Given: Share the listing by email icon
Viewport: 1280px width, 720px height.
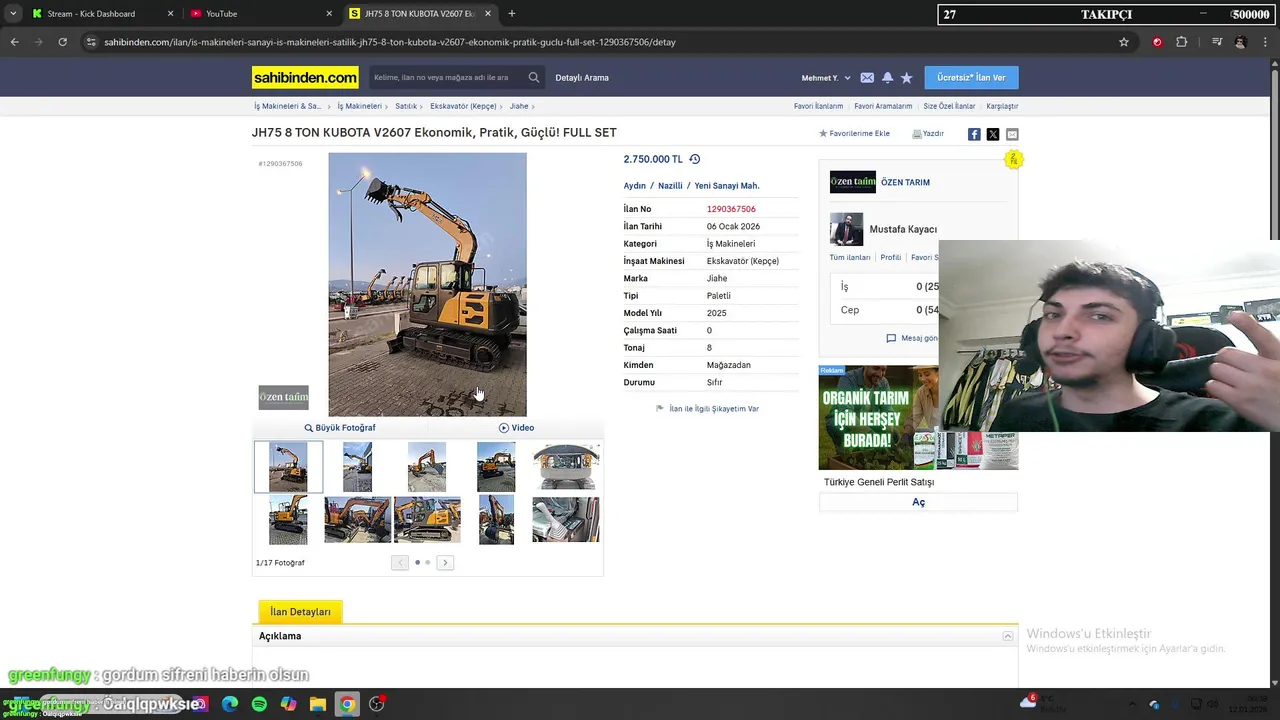Looking at the screenshot, I should 1012,134.
